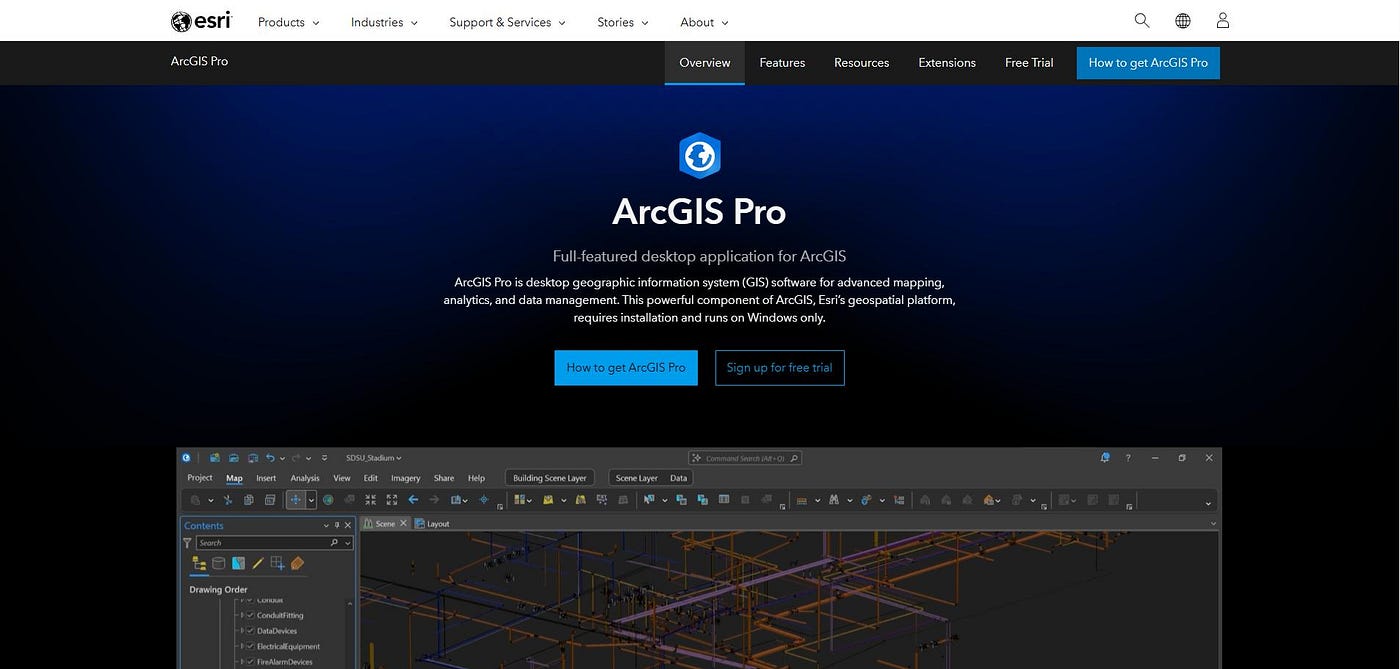Click the Undo arrow in quick access toolbar

click(x=270, y=458)
